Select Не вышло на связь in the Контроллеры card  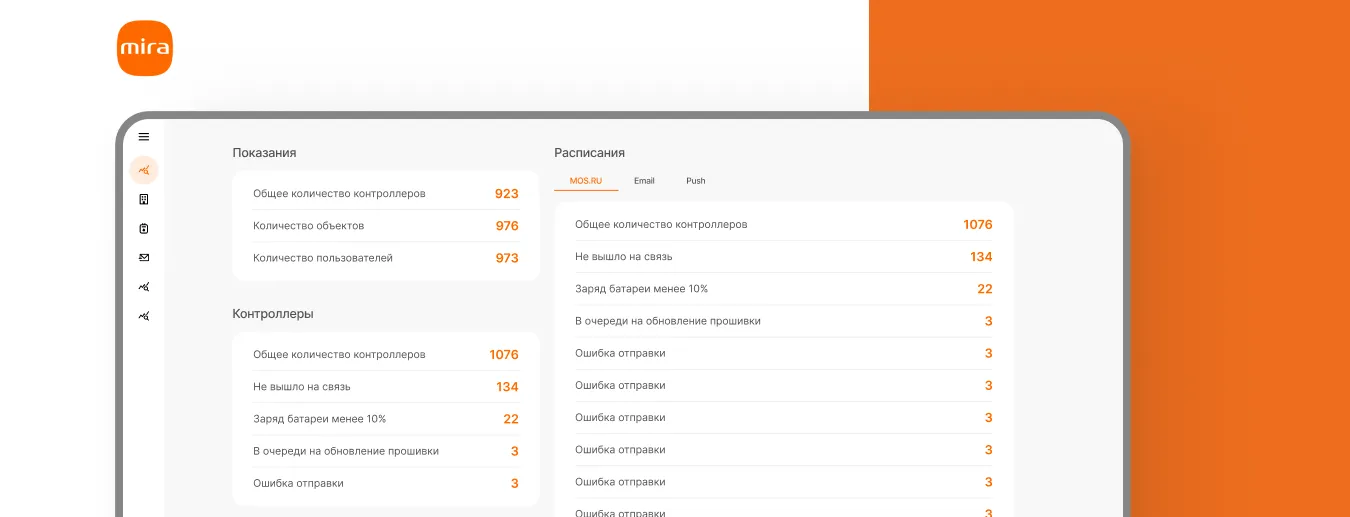coord(302,387)
